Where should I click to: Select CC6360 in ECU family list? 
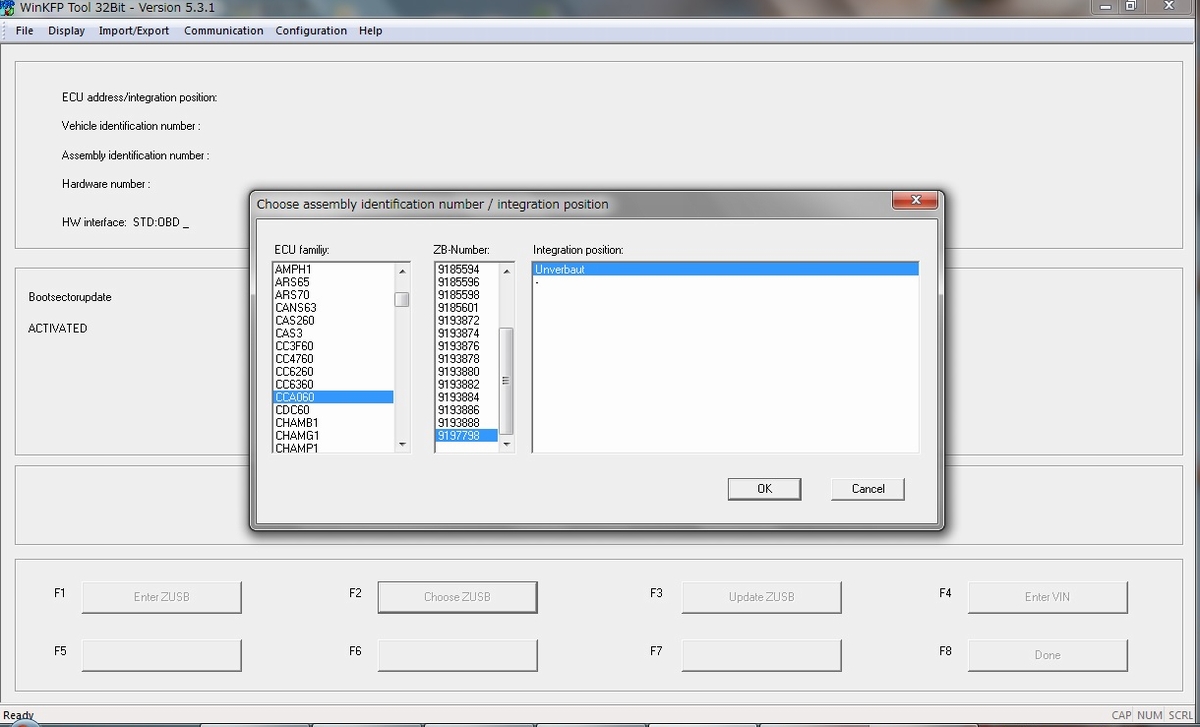coord(333,384)
